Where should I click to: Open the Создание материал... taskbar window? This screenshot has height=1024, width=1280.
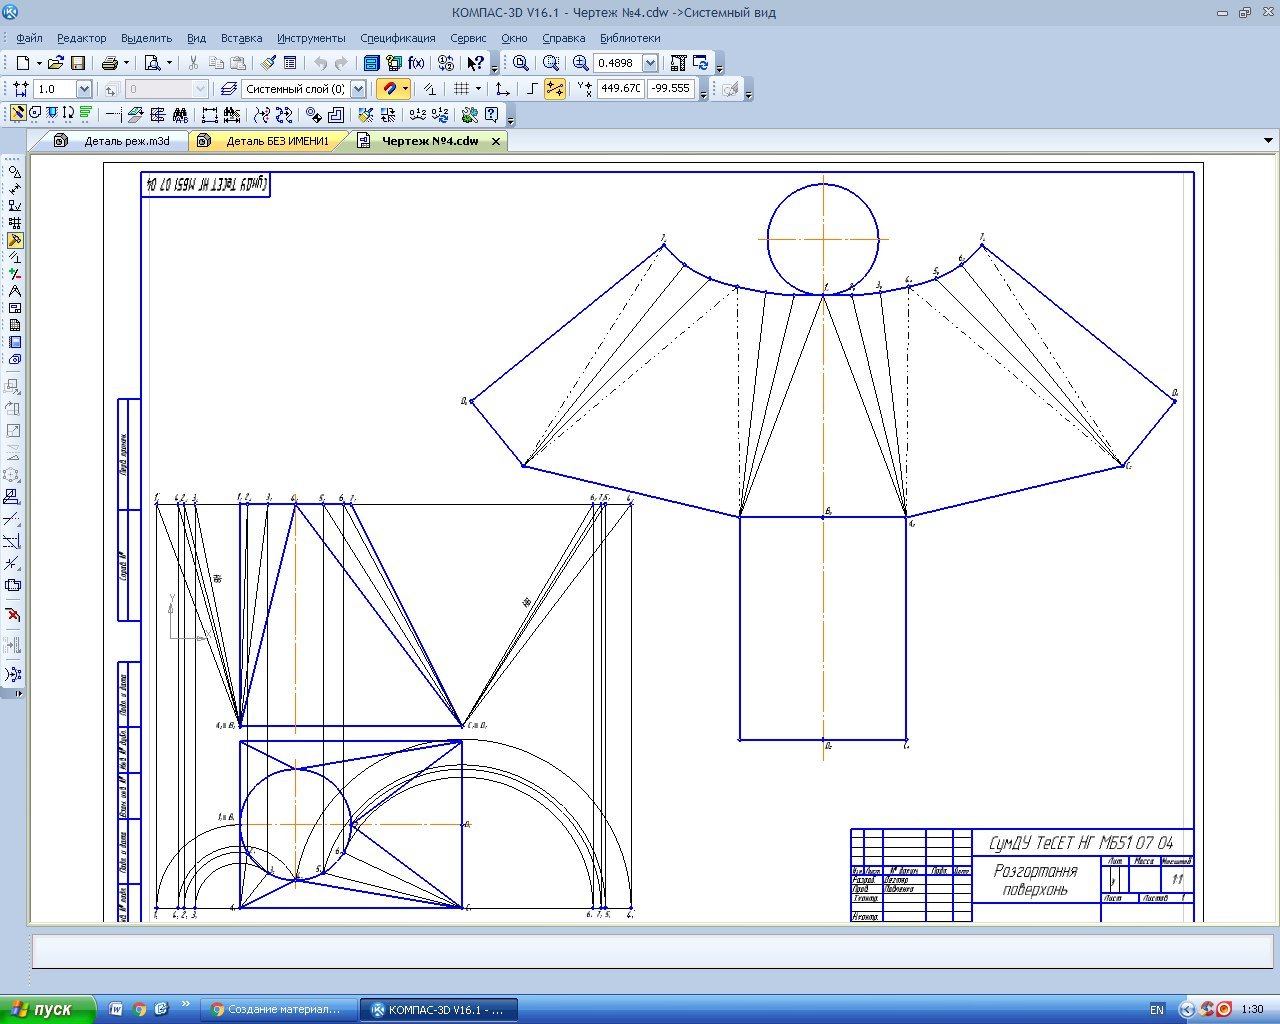coord(278,1009)
